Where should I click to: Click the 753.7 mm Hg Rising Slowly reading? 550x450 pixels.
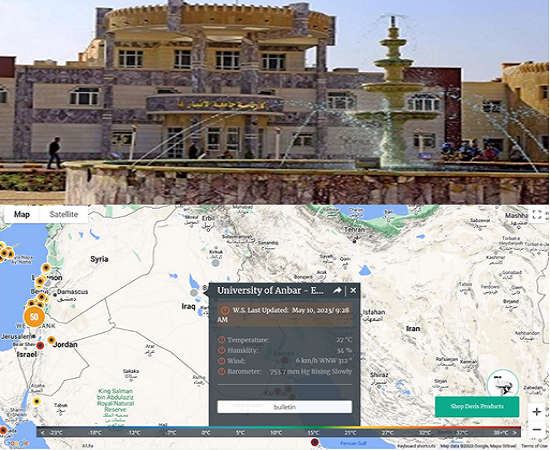(x=311, y=371)
